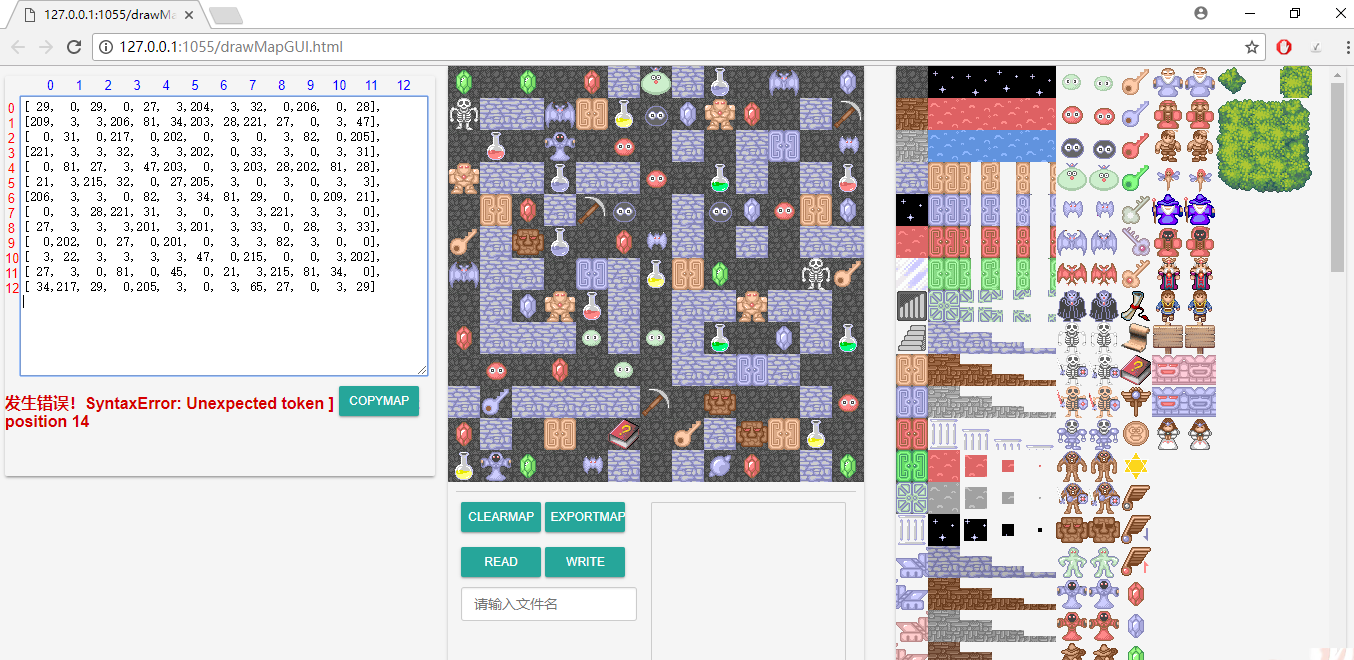This screenshot has width=1354, height=660.
Task: Pick the gray stone staircase tile
Action: (x=911, y=338)
